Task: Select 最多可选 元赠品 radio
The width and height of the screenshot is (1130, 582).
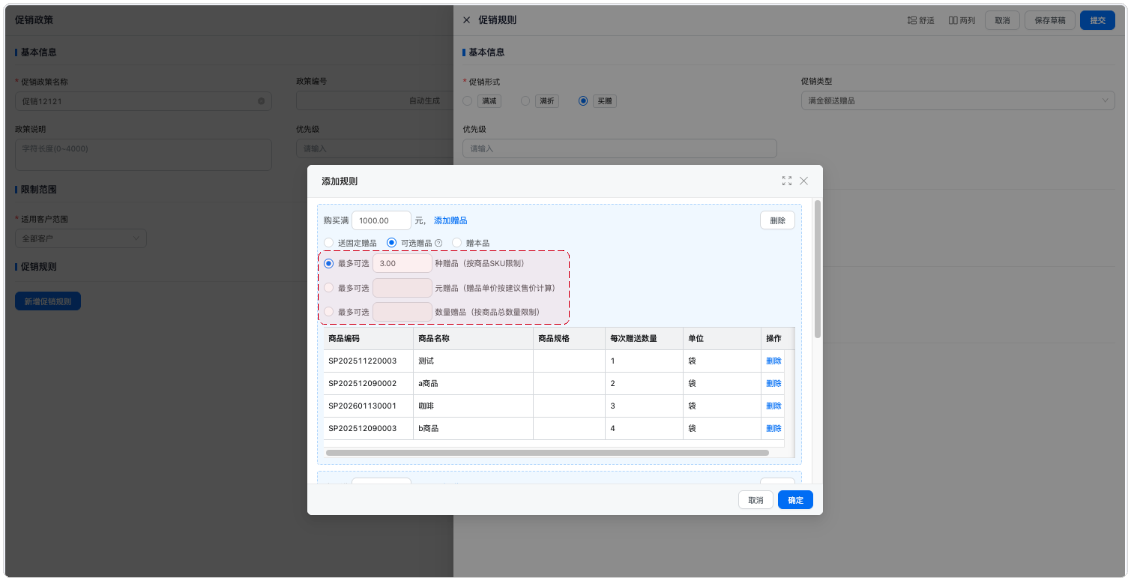Action: pyautogui.click(x=329, y=288)
